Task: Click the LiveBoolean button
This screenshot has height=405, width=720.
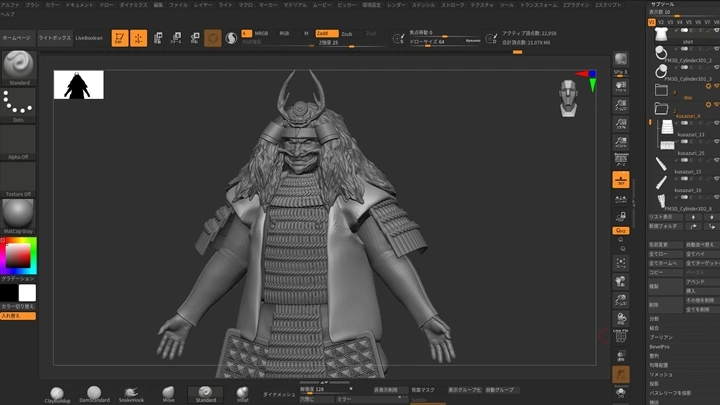Action: coord(89,38)
